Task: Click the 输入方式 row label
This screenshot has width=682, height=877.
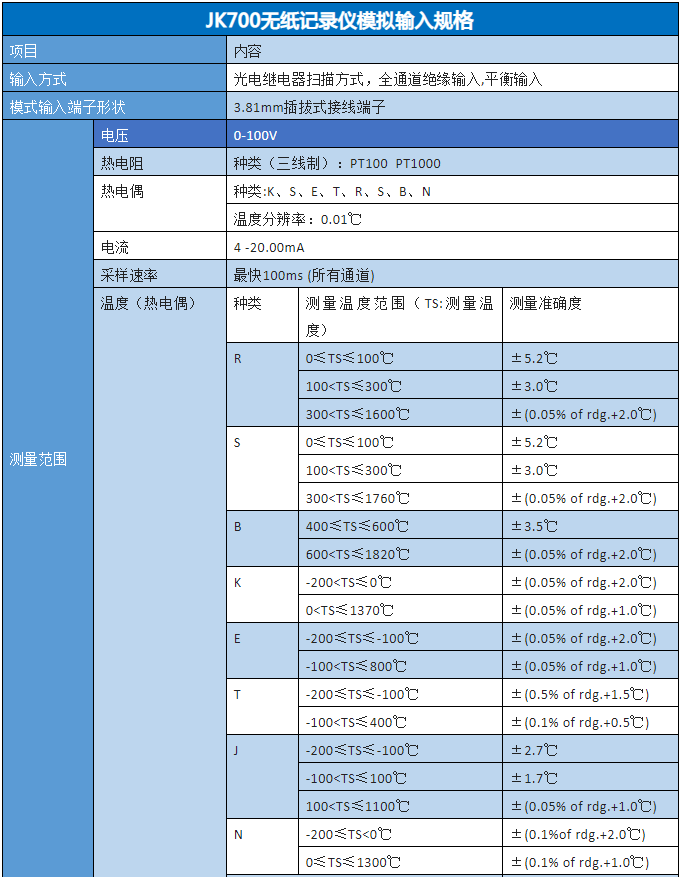Action: tap(114, 79)
